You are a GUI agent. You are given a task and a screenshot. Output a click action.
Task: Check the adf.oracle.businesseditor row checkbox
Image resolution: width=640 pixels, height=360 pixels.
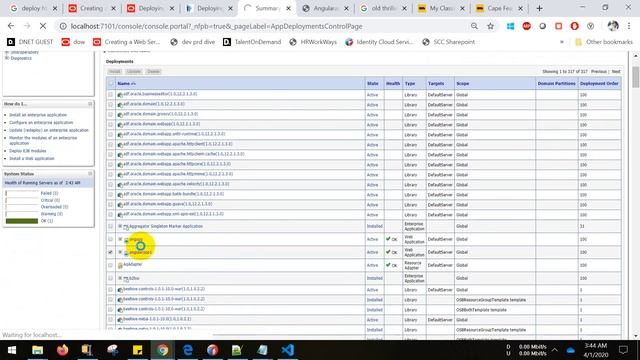[111, 95]
